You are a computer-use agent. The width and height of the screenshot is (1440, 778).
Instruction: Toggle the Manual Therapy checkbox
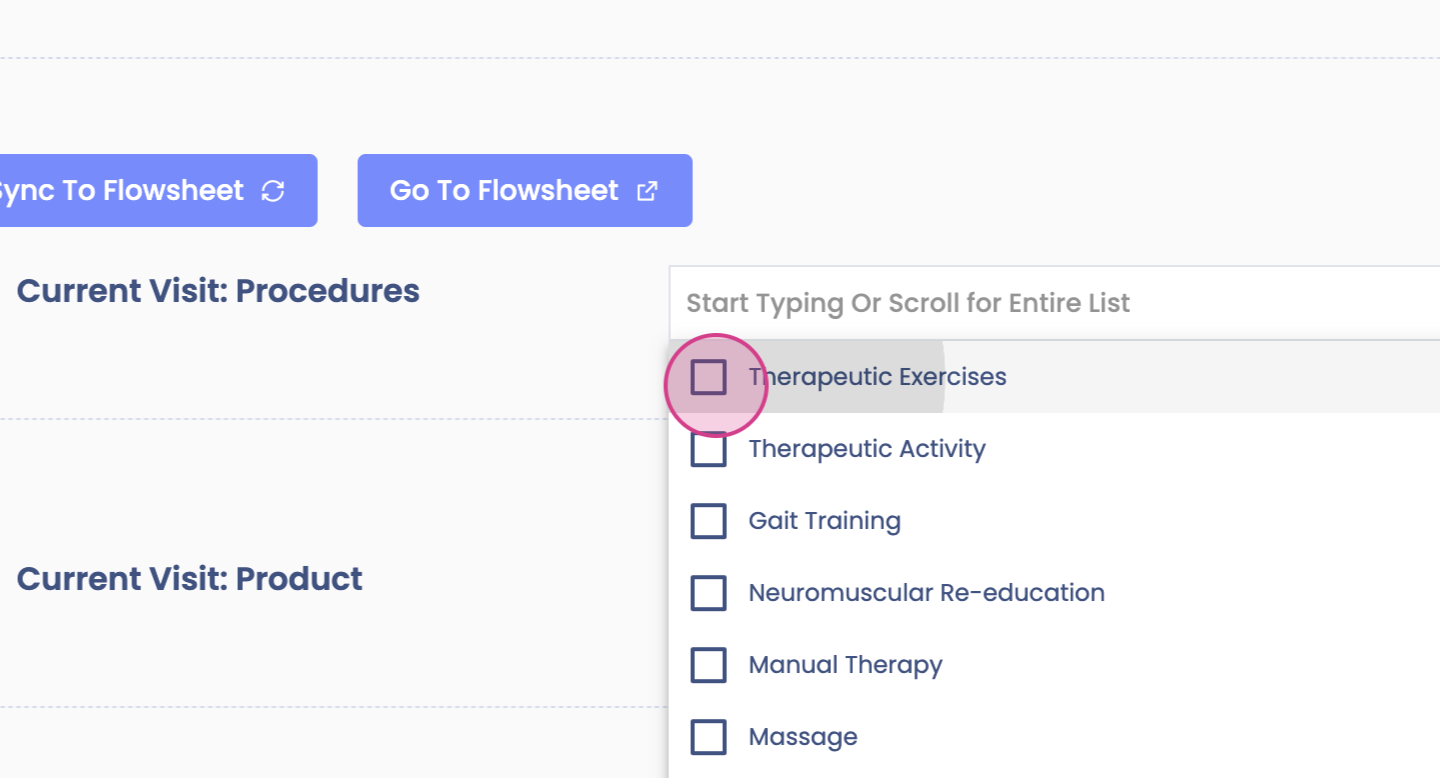pos(709,665)
